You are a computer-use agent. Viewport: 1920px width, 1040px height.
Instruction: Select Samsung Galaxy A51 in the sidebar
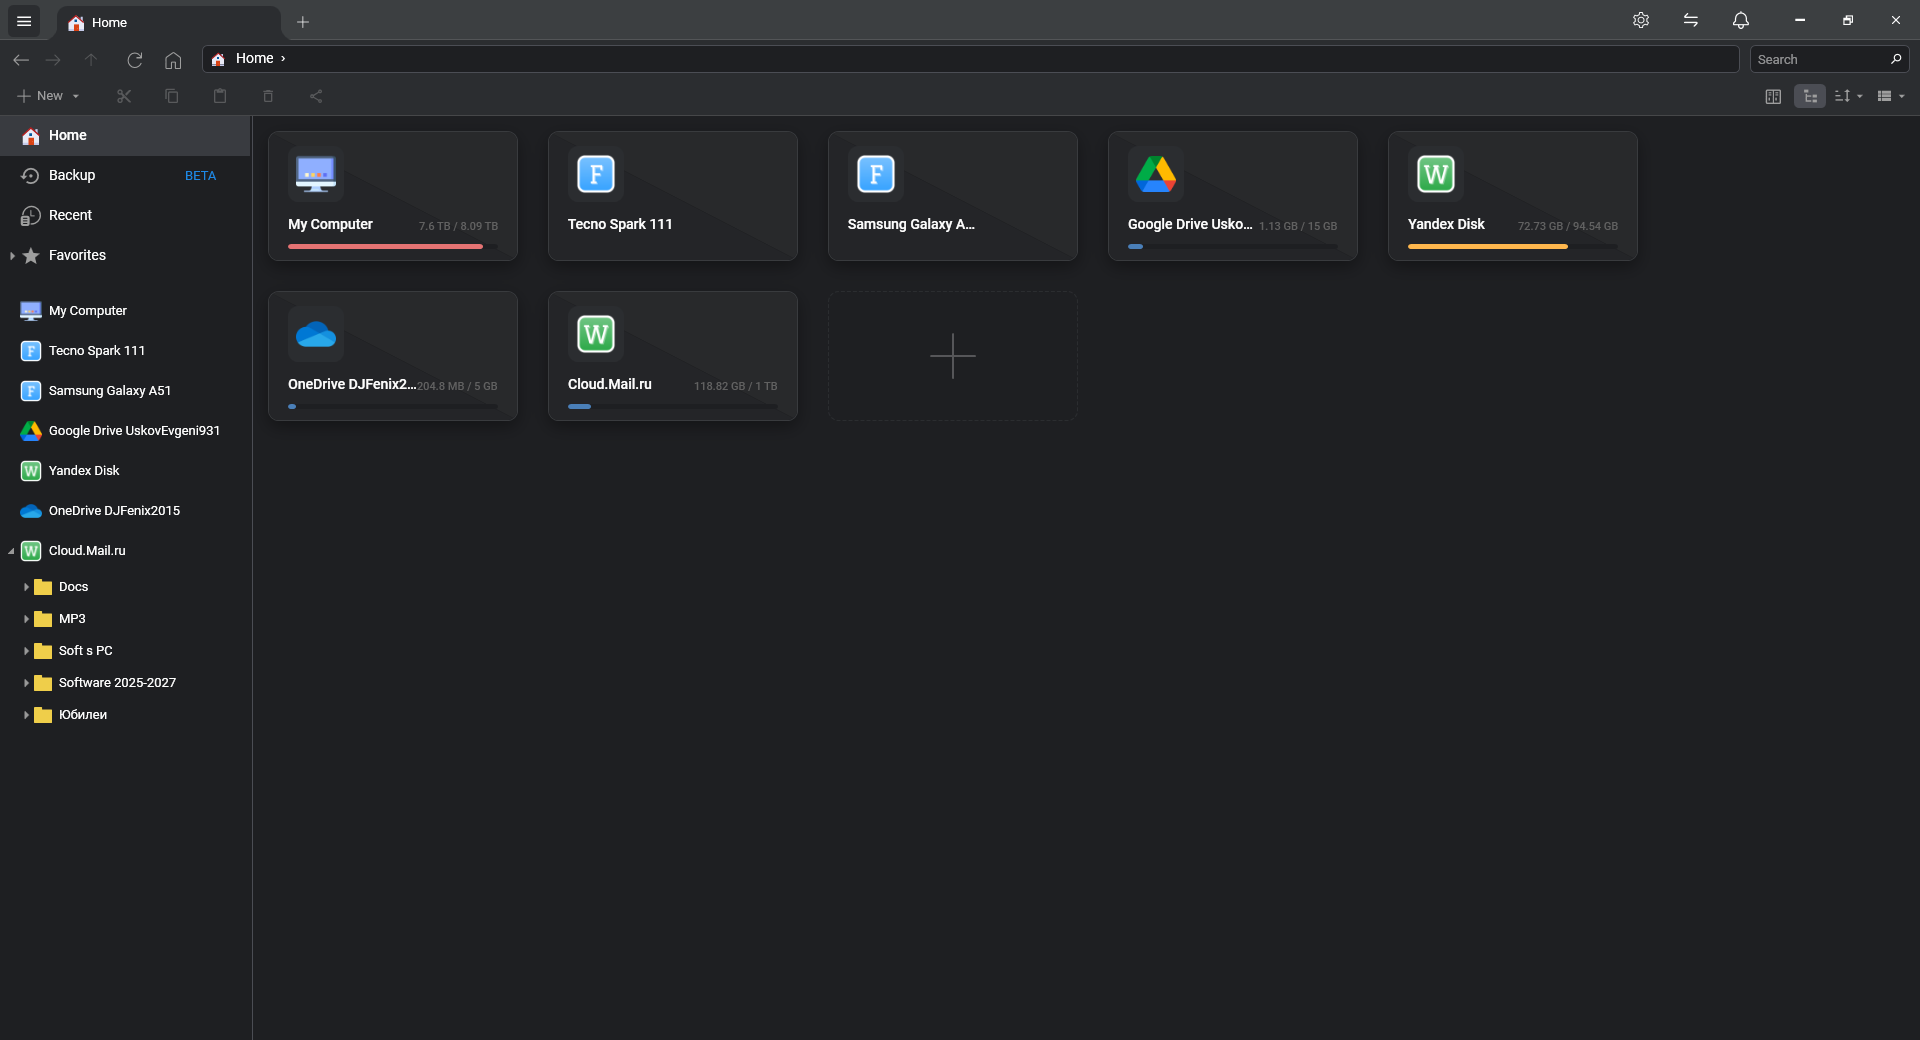pos(125,391)
